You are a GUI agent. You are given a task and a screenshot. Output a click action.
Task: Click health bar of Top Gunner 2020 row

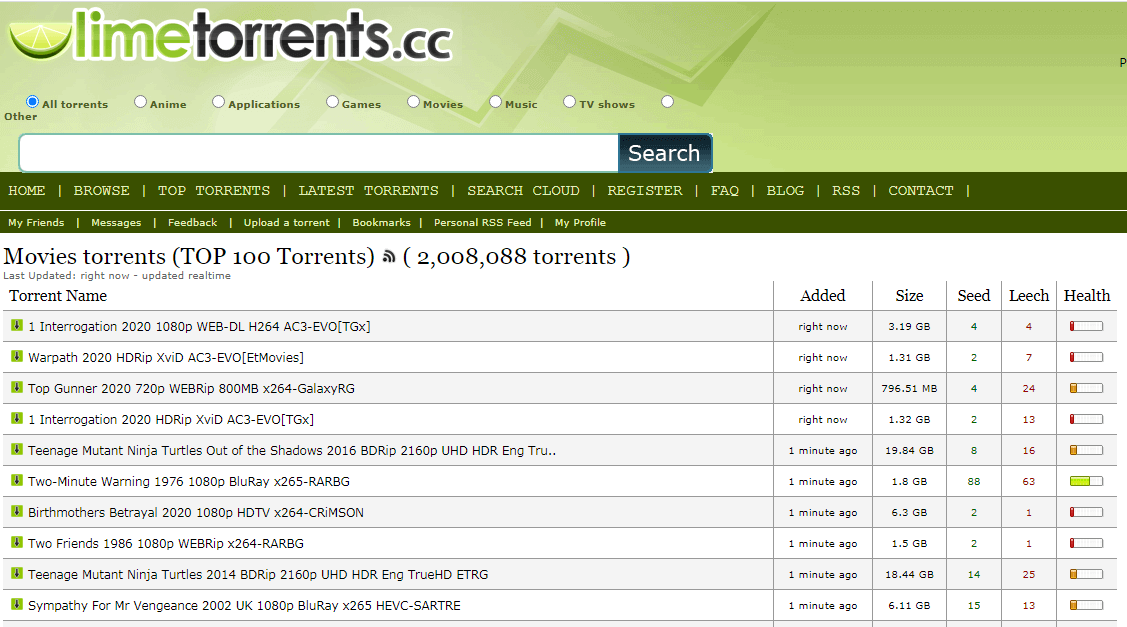1086,388
